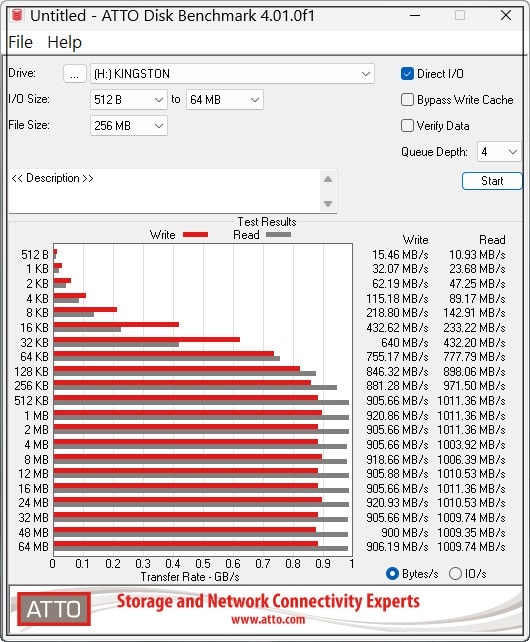Click the Test Results heading

[267, 222]
